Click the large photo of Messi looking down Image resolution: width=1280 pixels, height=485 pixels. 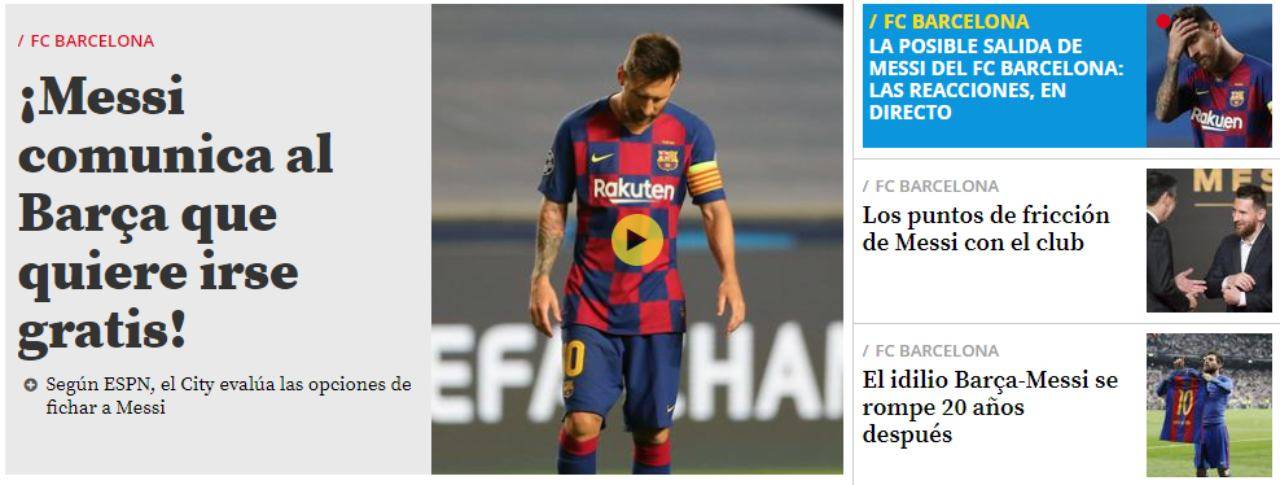(x=637, y=239)
